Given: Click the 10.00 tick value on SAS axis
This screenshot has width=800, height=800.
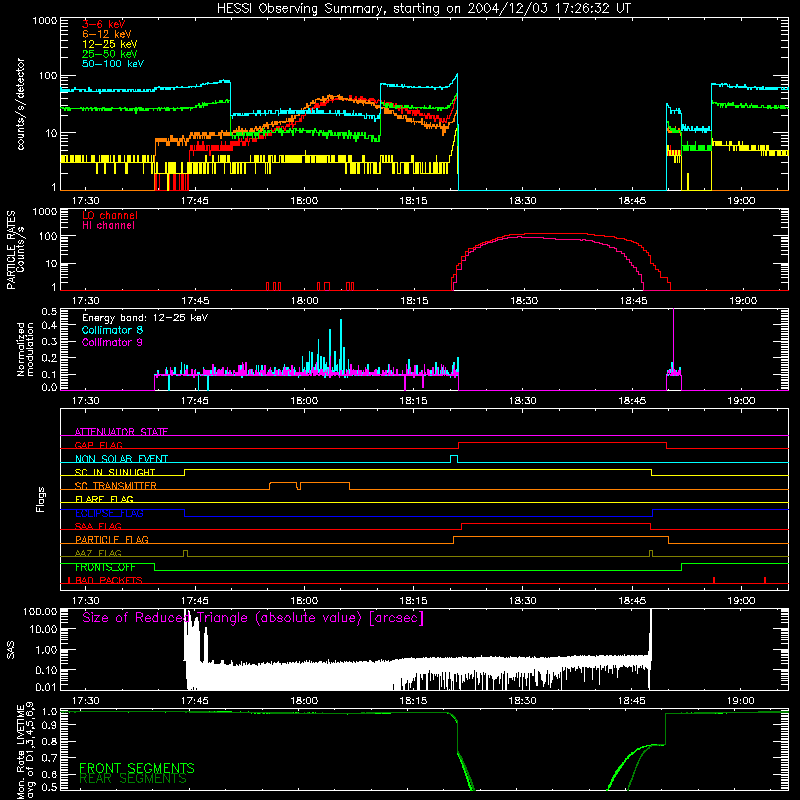Looking at the screenshot, I should (43, 629).
